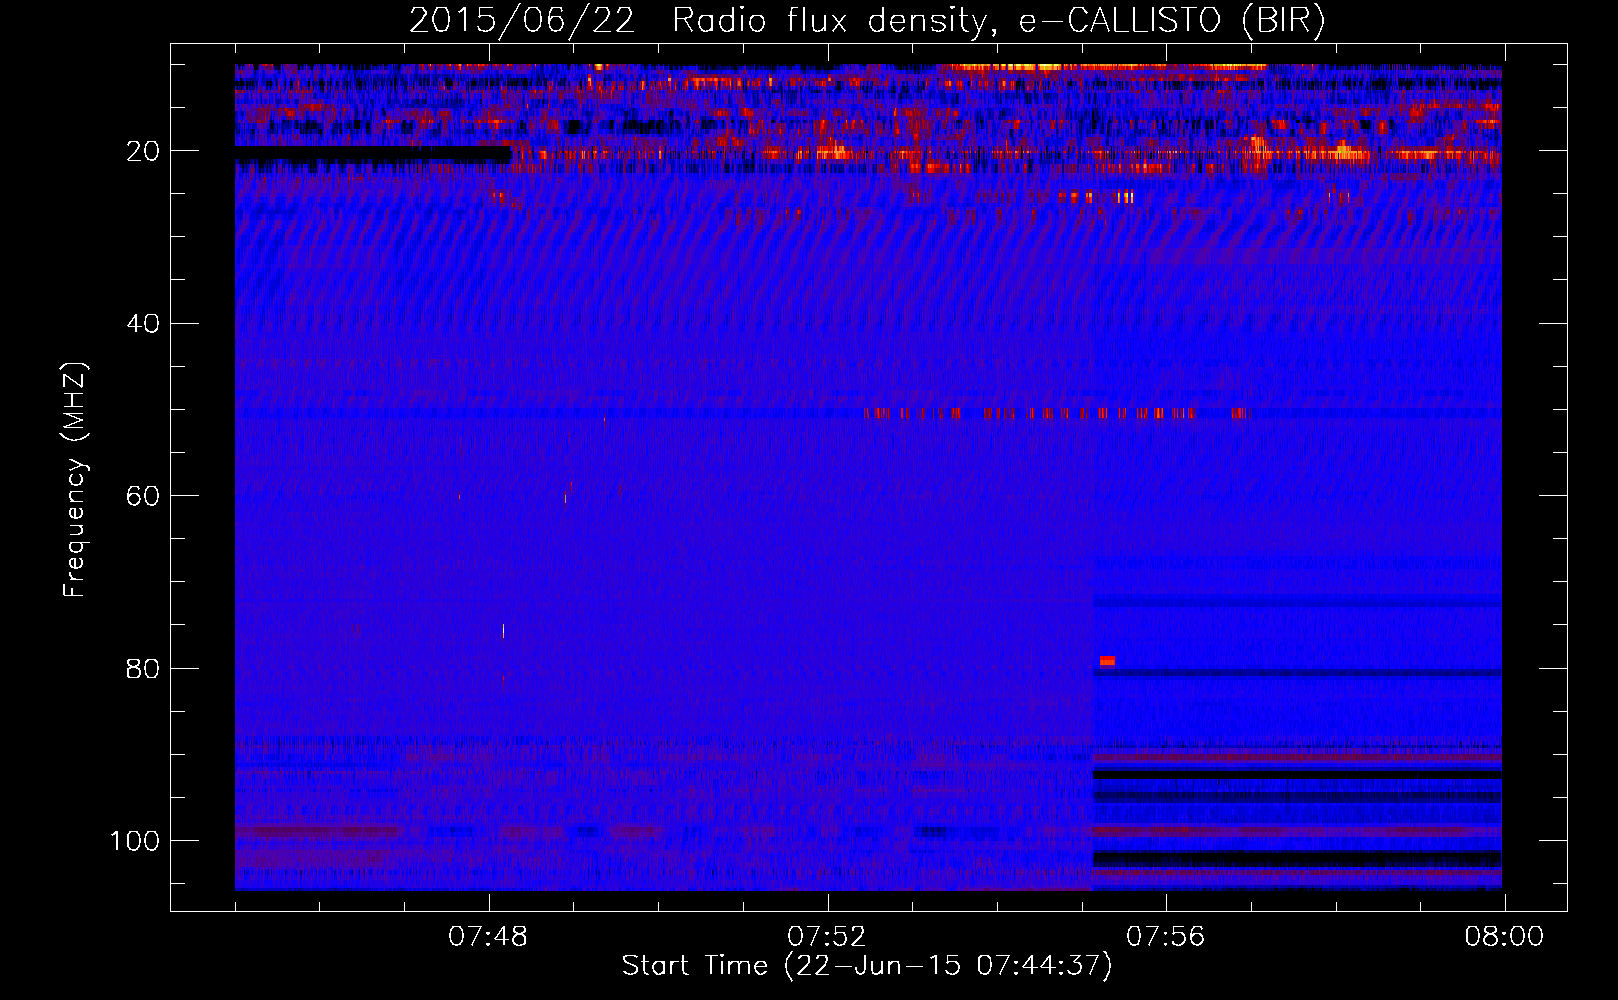
Task: Click the 07:48 time tick label
Action: click(x=488, y=937)
